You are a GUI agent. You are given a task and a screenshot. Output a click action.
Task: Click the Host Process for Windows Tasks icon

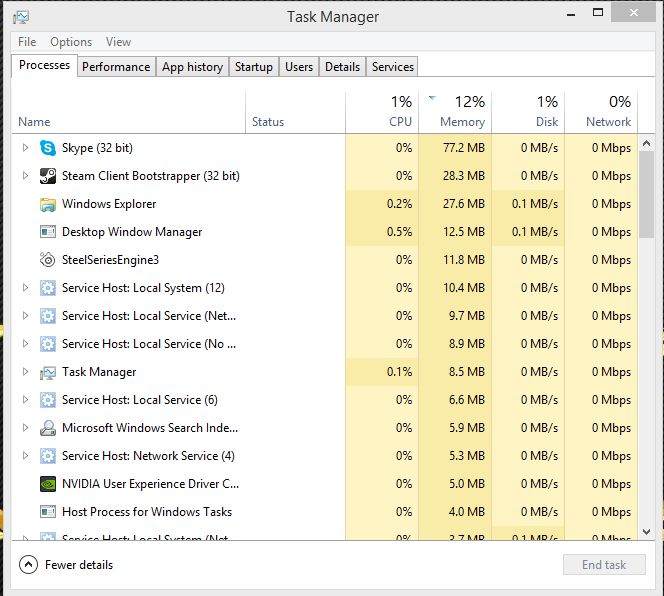pyautogui.click(x=48, y=512)
